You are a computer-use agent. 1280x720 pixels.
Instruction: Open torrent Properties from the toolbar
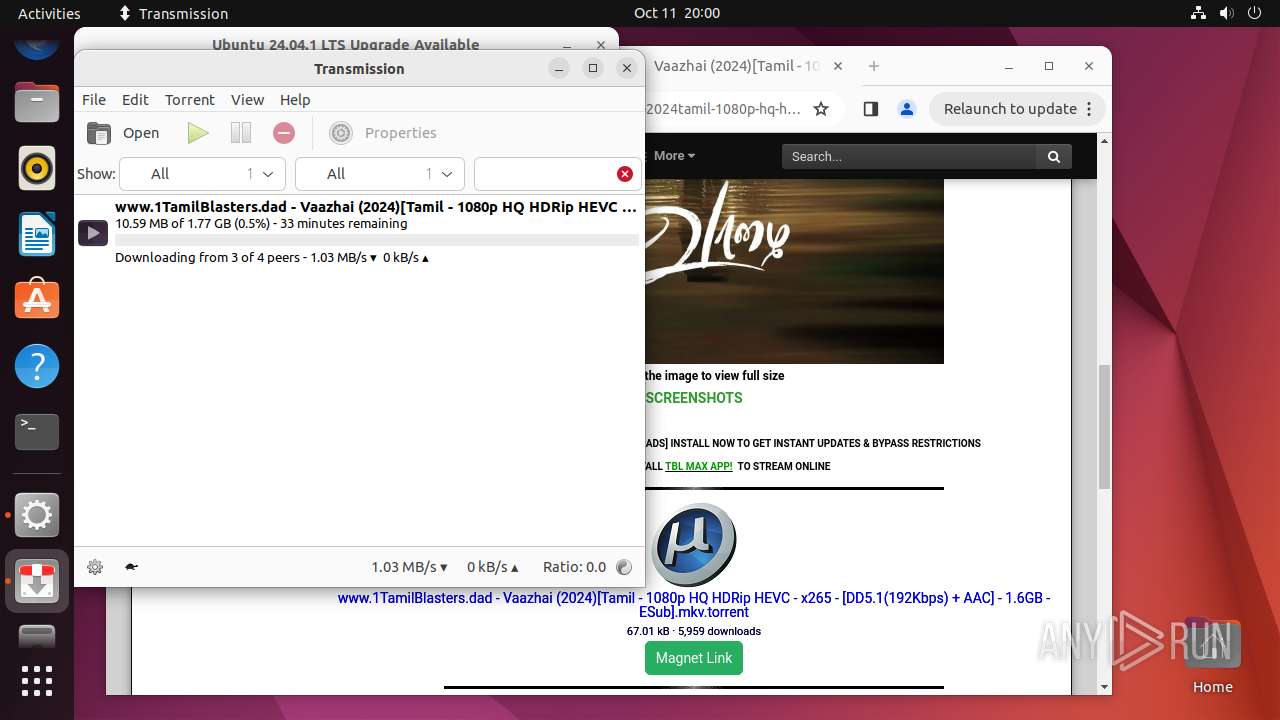coord(383,133)
